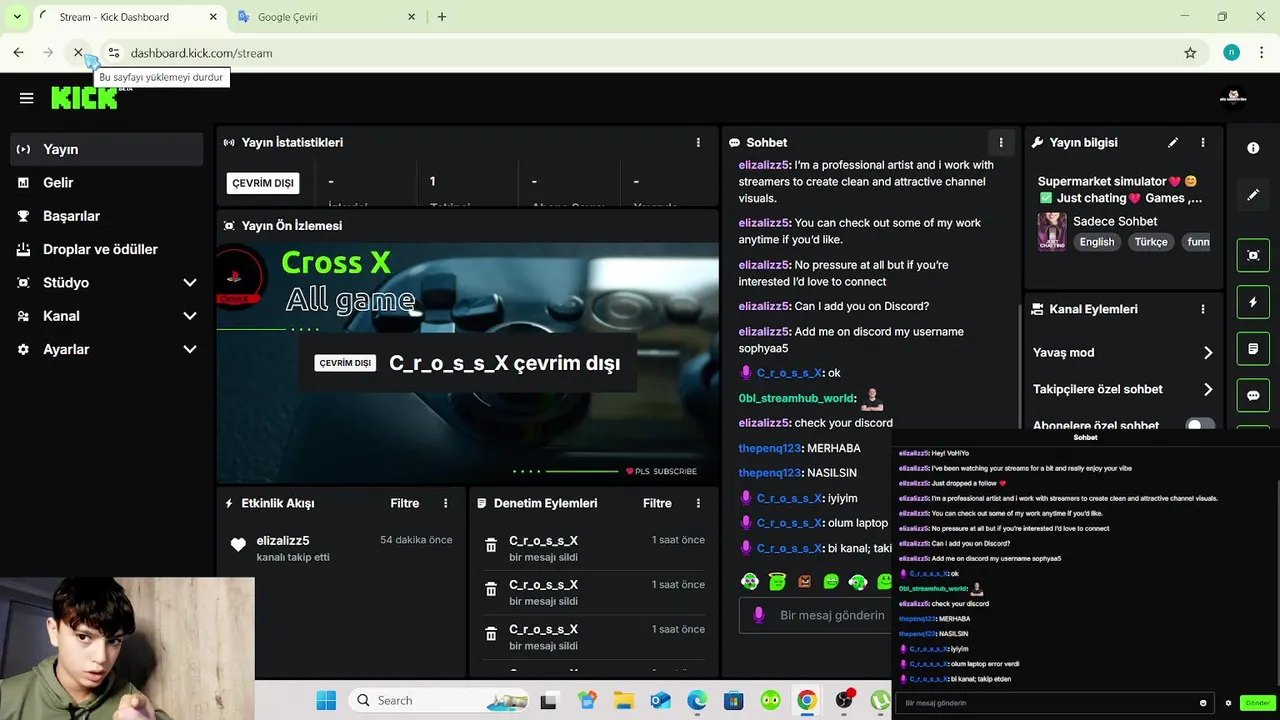Open the Filtre option in Denetim Eylemleri
This screenshot has height=720, width=1280.
point(657,503)
